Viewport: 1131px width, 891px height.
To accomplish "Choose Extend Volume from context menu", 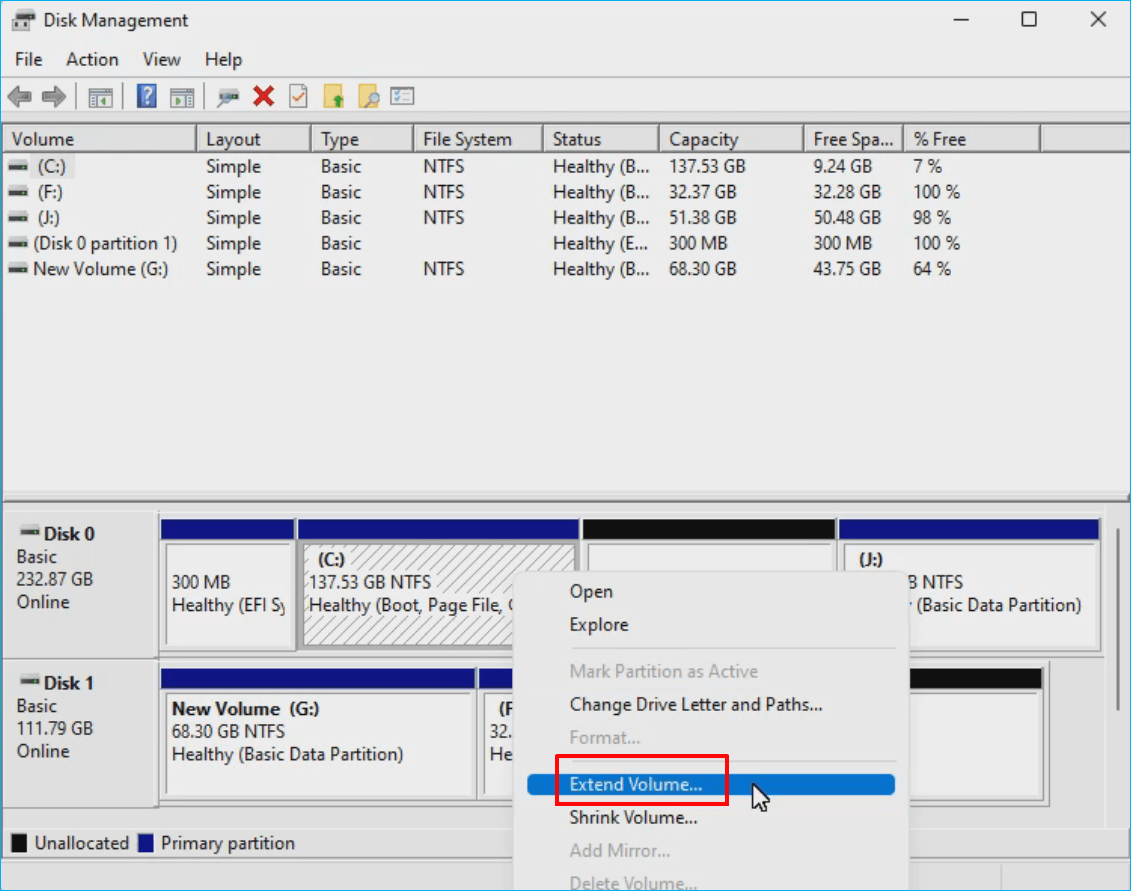I will pyautogui.click(x=636, y=785).
